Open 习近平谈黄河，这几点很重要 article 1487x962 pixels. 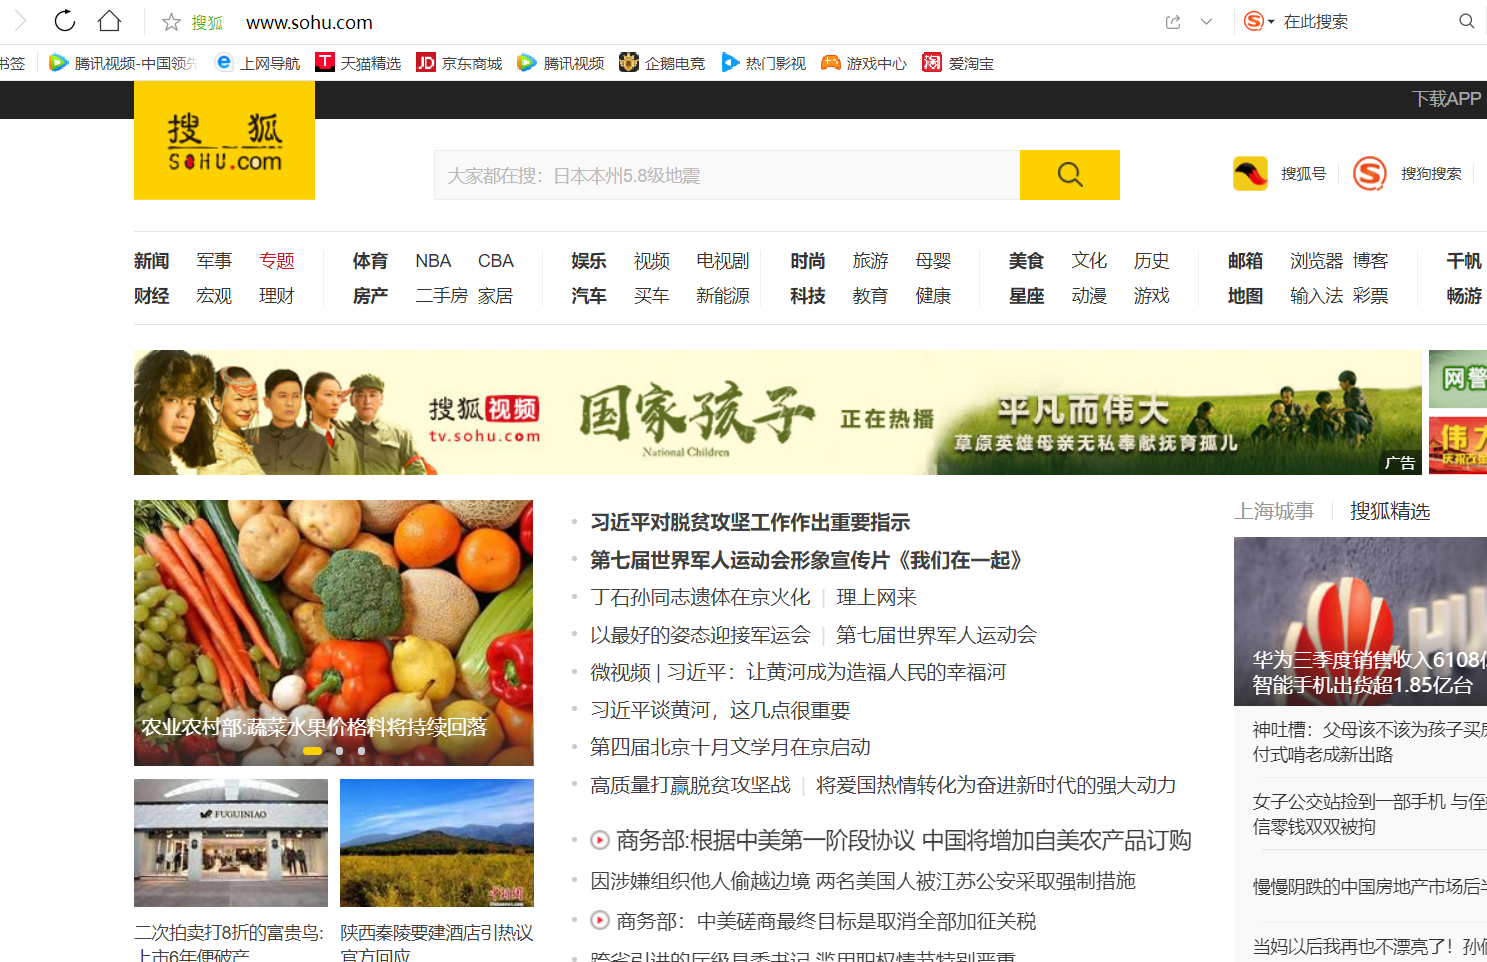[x=720, y=710]
